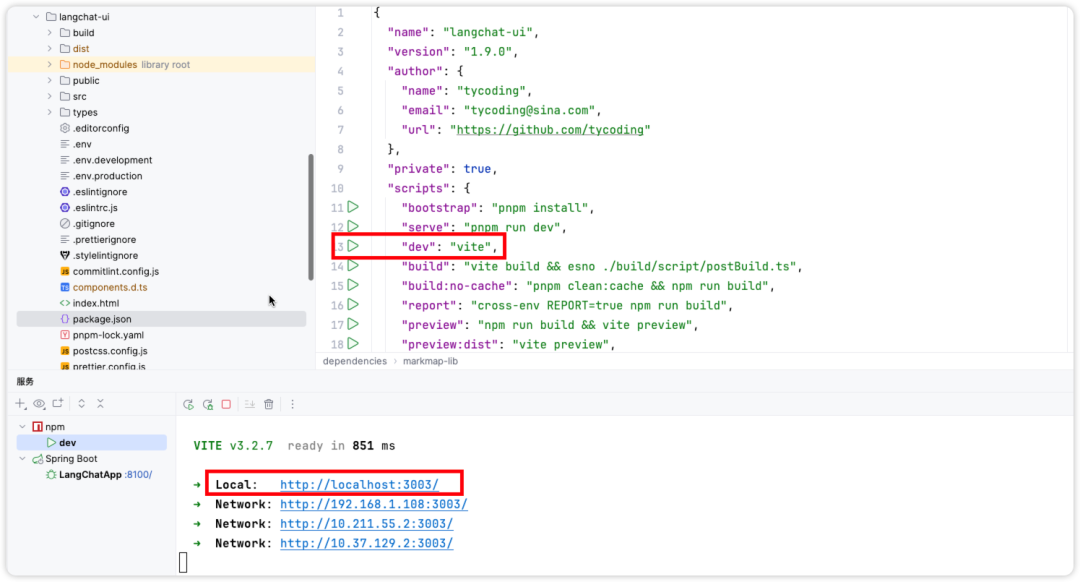The image size is (1080, 582).
Task: Open the 192.168.1.108:3003 network link
Action: (x=373, y=504)
